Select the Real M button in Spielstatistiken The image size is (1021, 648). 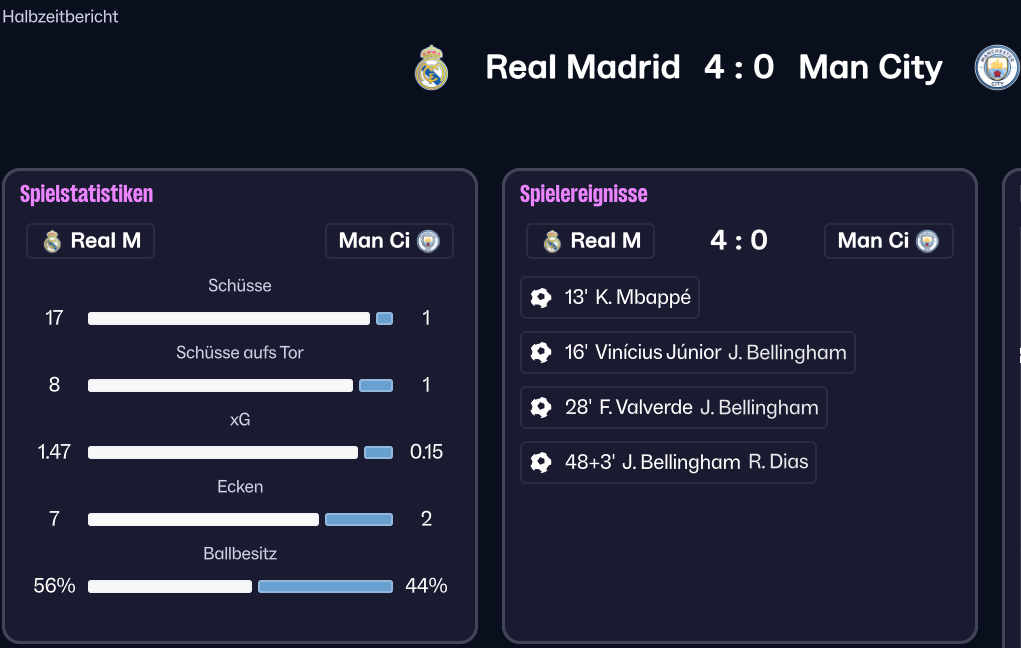coord(91,241)
